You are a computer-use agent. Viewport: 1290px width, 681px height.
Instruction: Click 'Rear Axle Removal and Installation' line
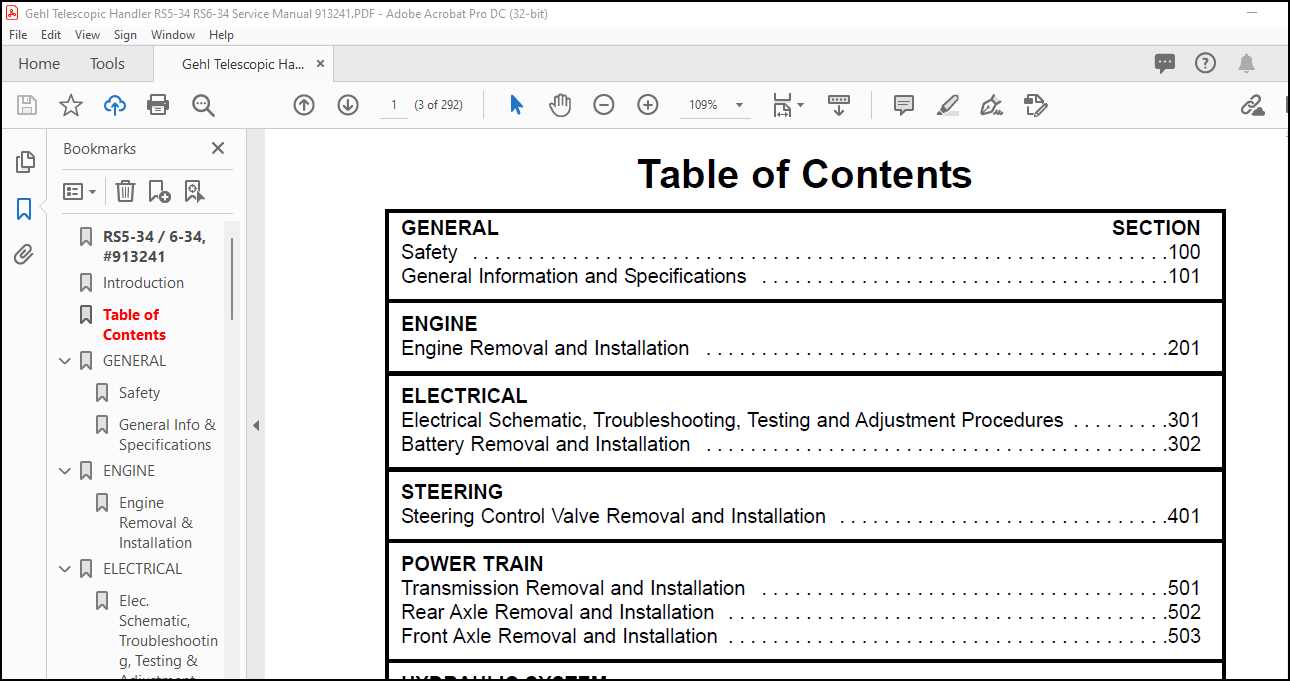point(800,613)
